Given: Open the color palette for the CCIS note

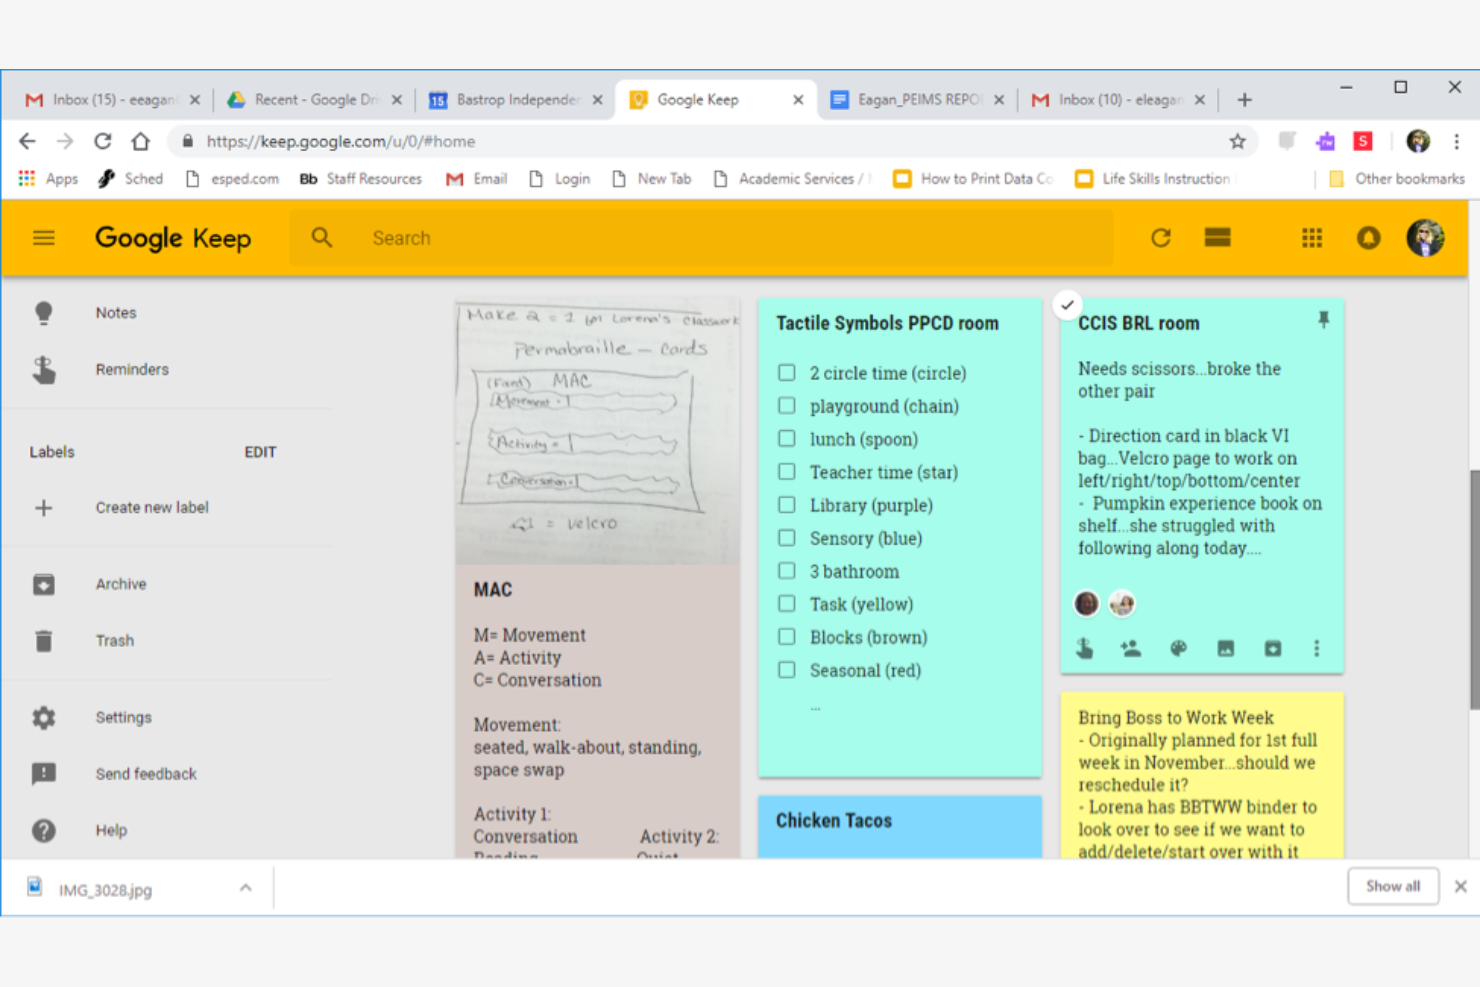Looking at the screenshot, I should tap(1178, 648).
